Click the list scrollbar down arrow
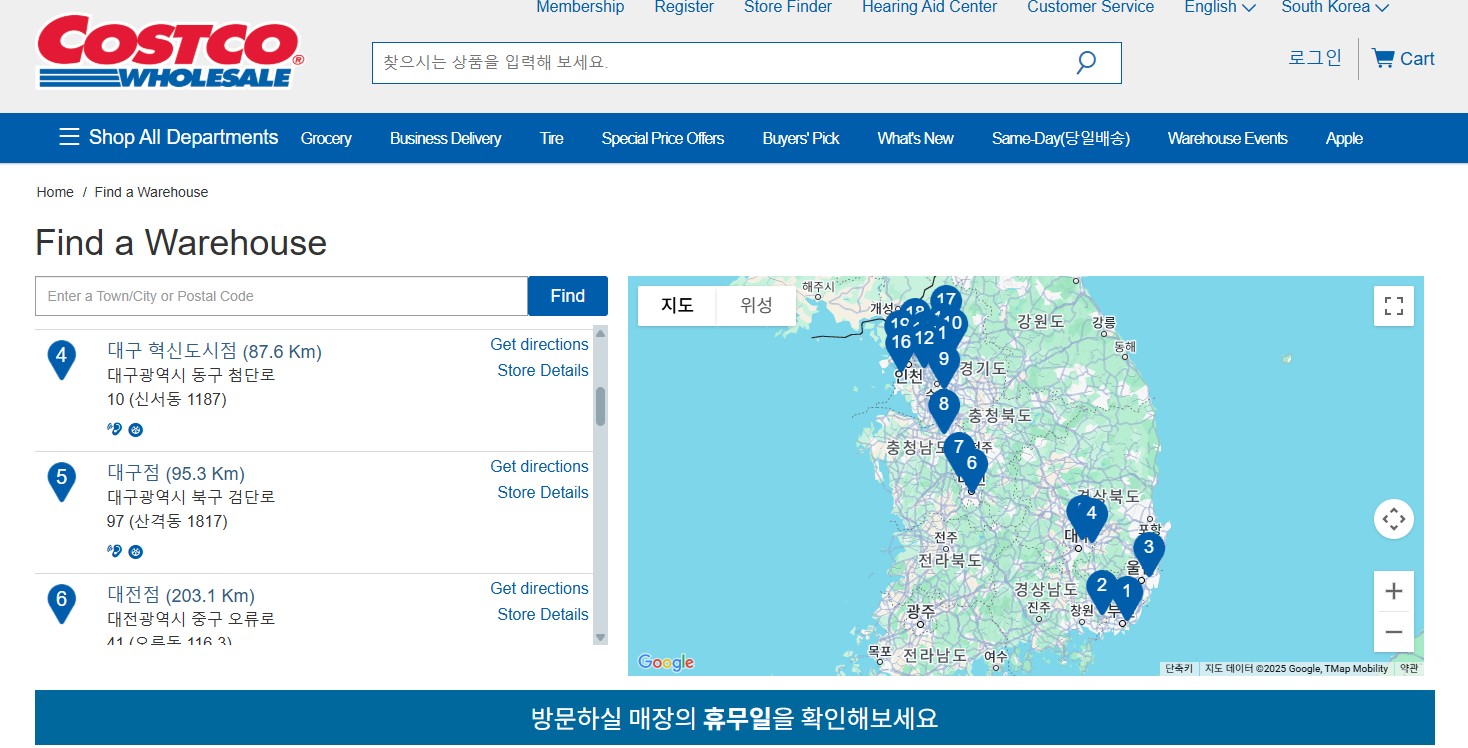 pyautogui.click(x=601, y=637)
